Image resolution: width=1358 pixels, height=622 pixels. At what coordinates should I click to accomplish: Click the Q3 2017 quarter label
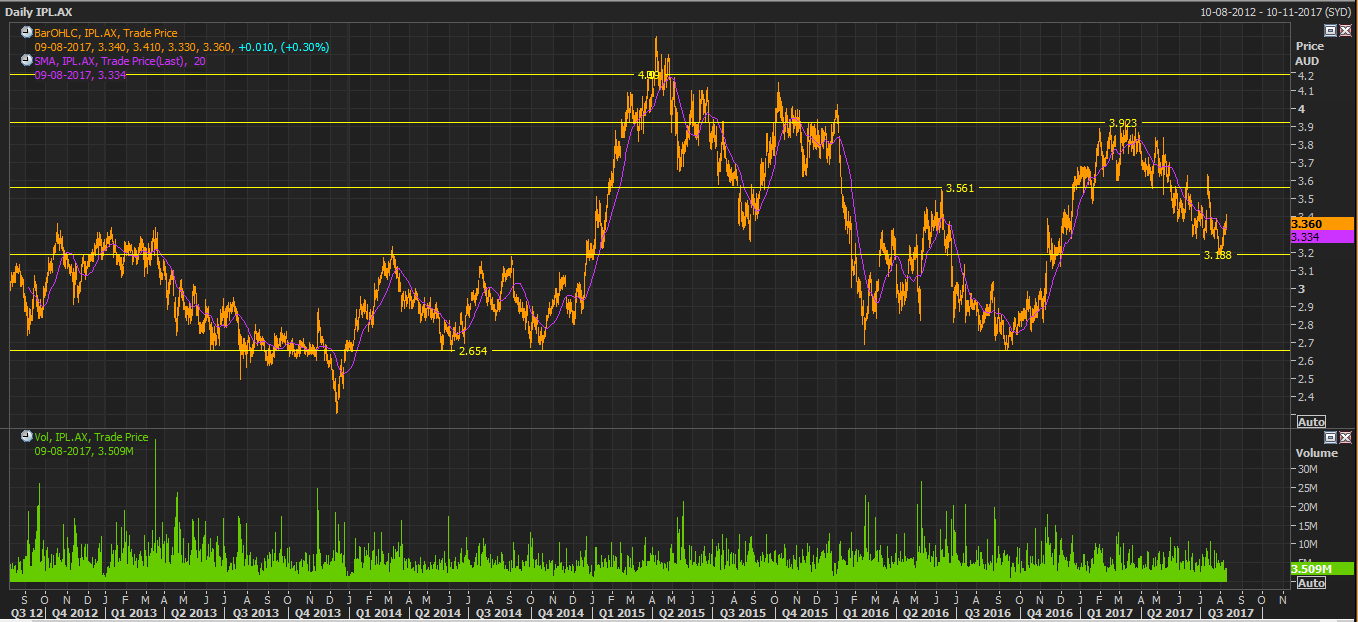point(1232,612)
